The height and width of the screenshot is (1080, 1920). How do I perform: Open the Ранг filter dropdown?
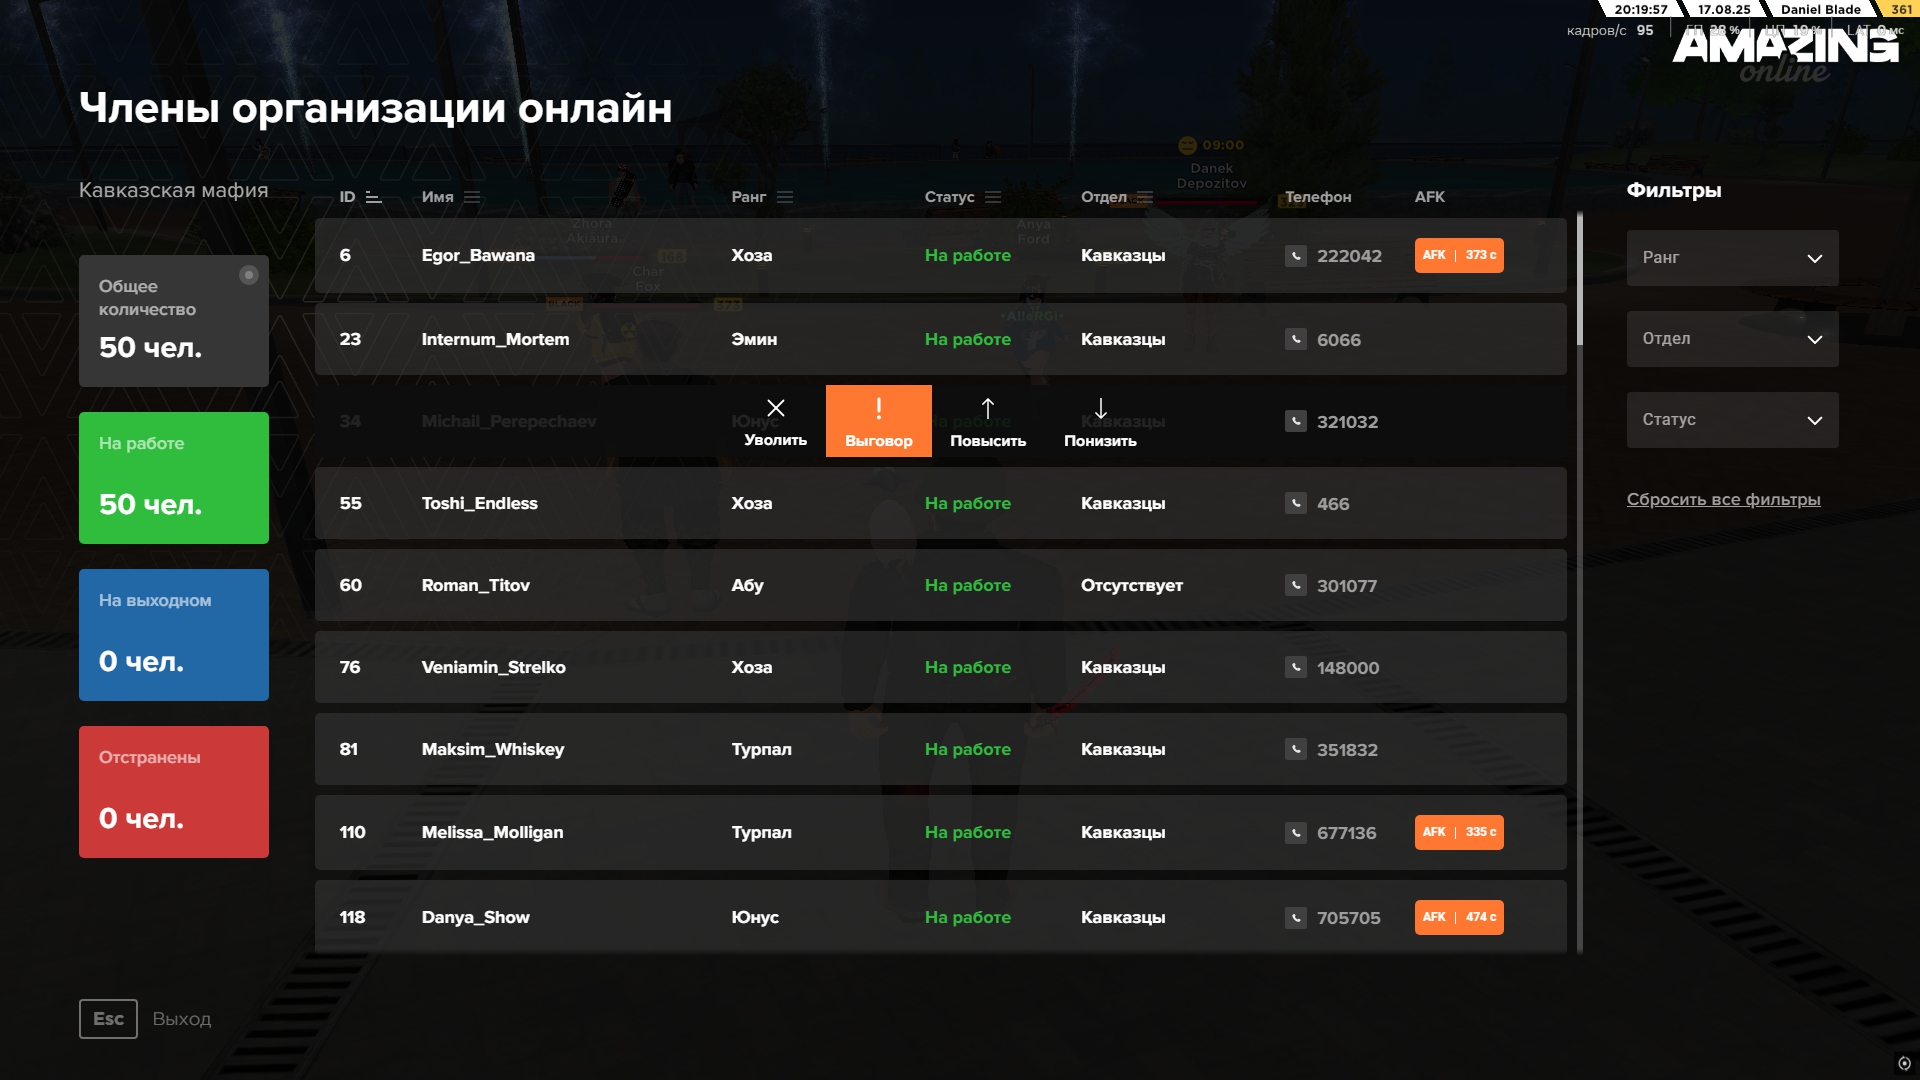coord(1732,258)
